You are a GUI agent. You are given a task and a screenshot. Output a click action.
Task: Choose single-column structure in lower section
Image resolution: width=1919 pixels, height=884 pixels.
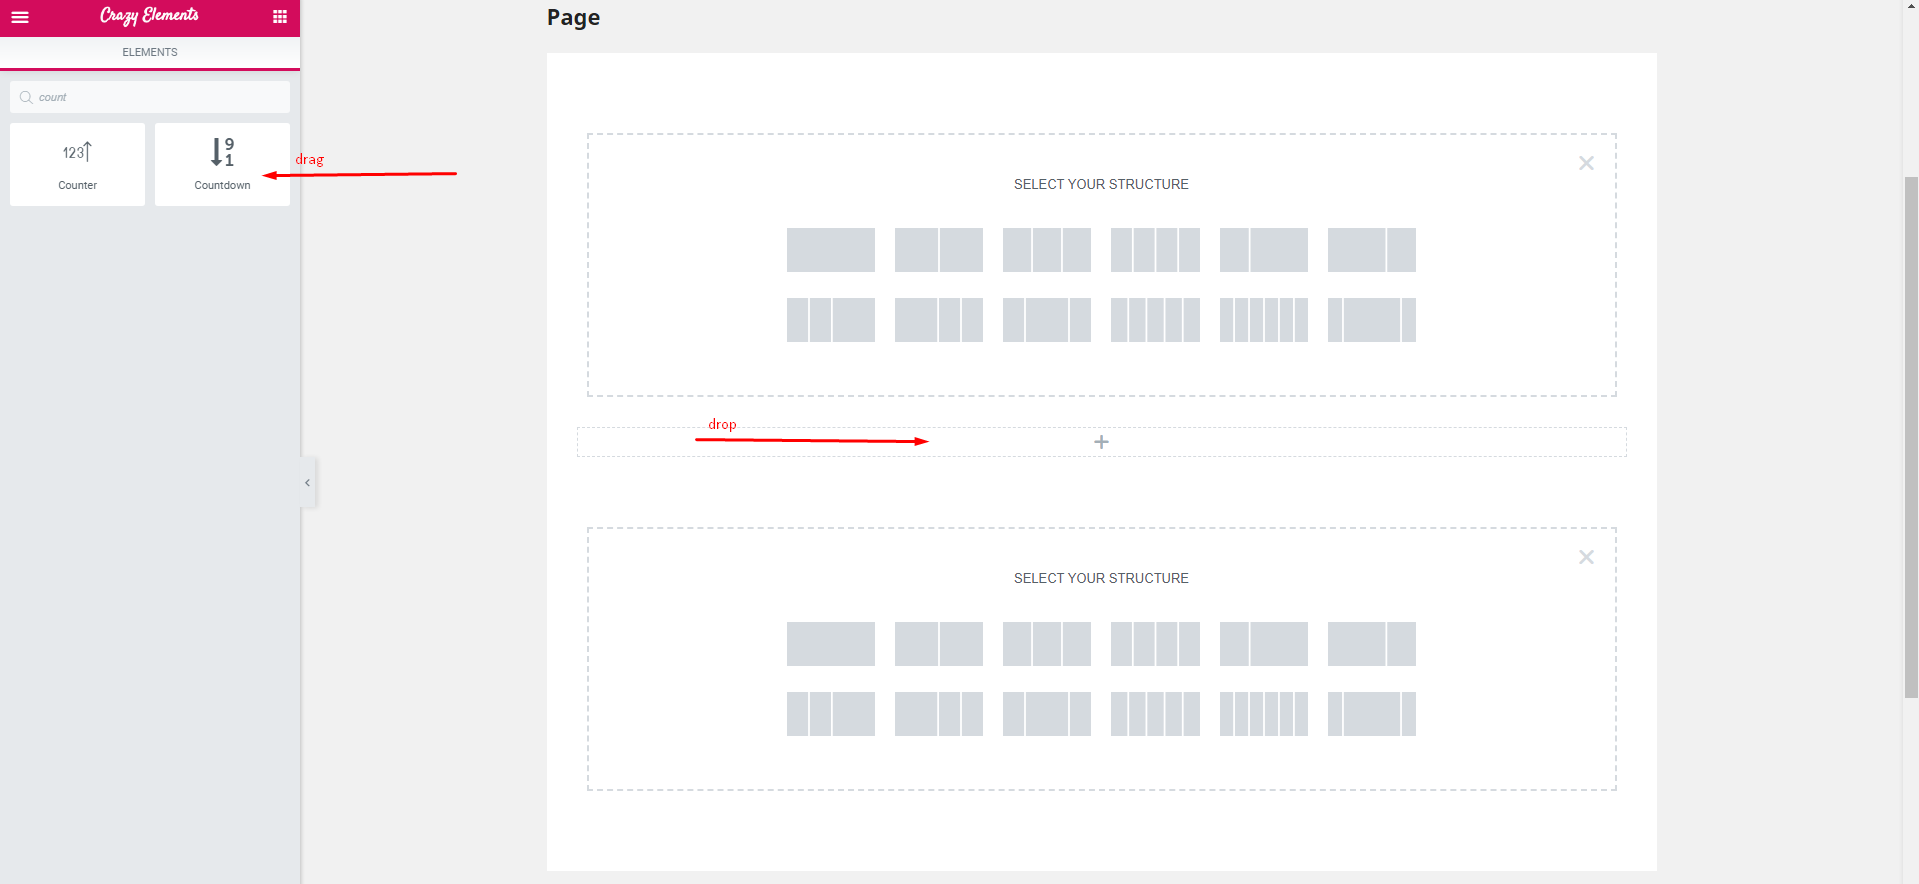pos(830,644)
